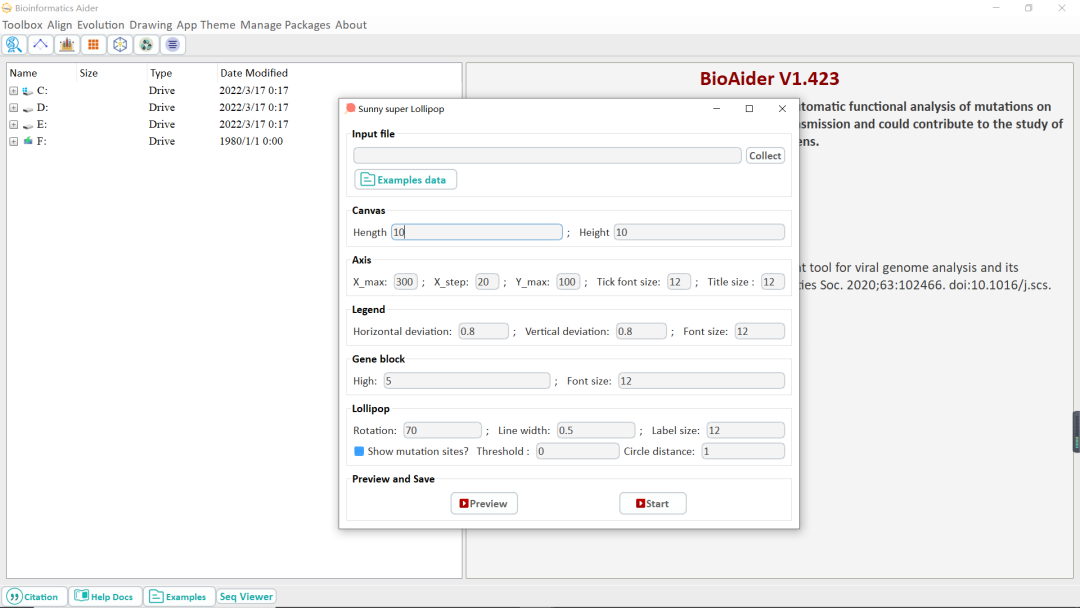The width and height of the screenshot is (1080, 608).
Task: Click the recycle-style round toolbar icon
Action: tap(146, 45)
